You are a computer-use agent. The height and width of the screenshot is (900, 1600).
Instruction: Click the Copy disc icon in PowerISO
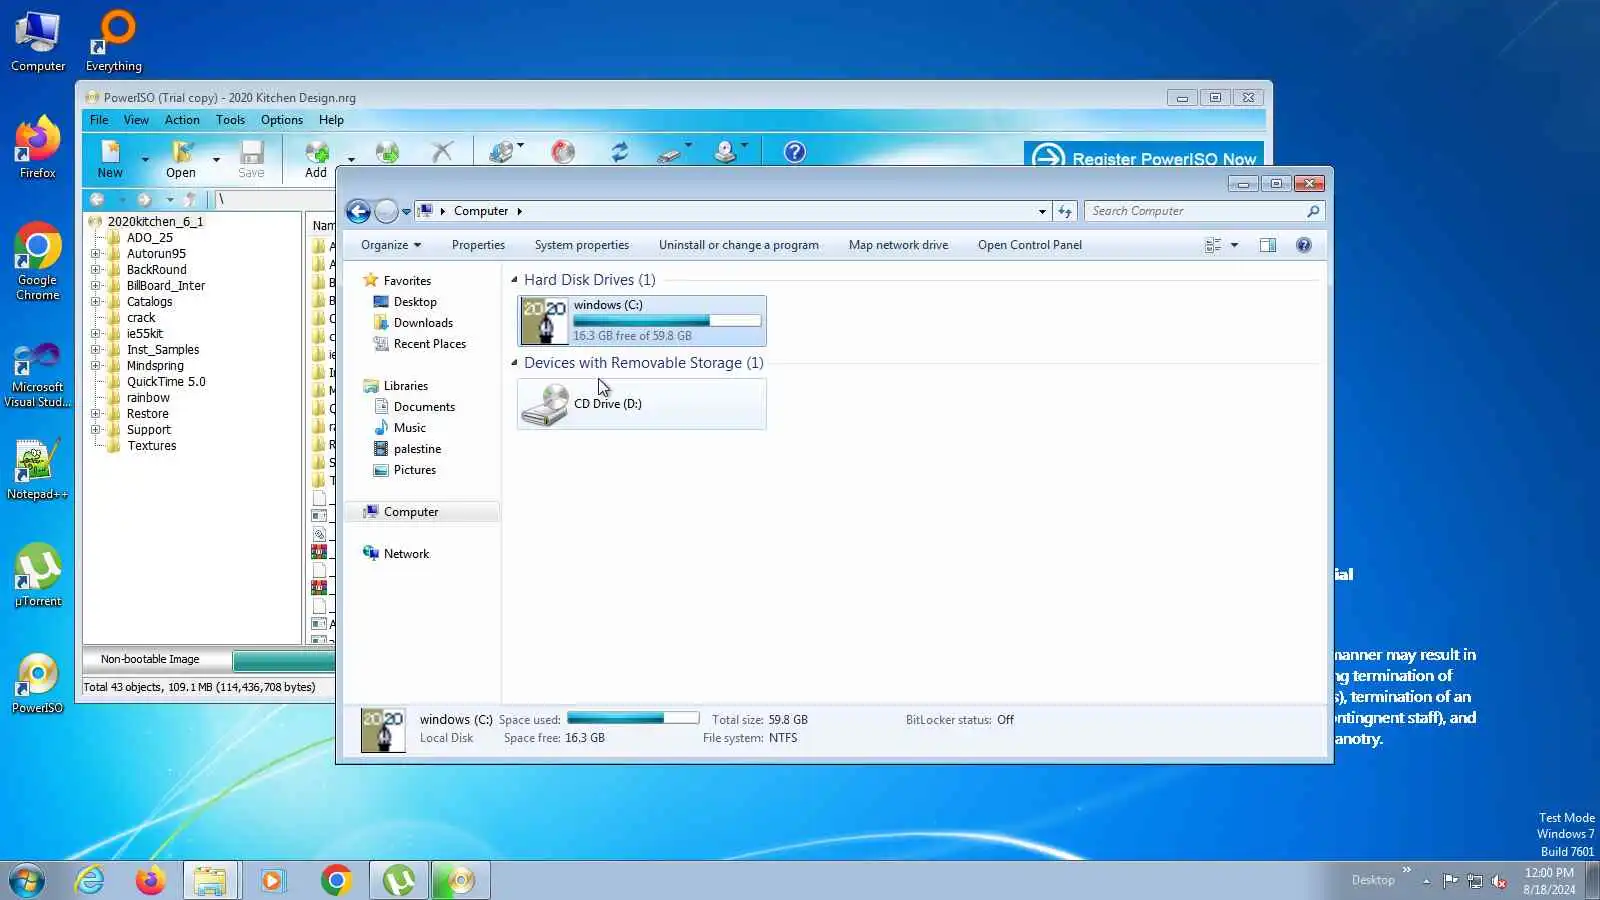[x=501, y=152]
